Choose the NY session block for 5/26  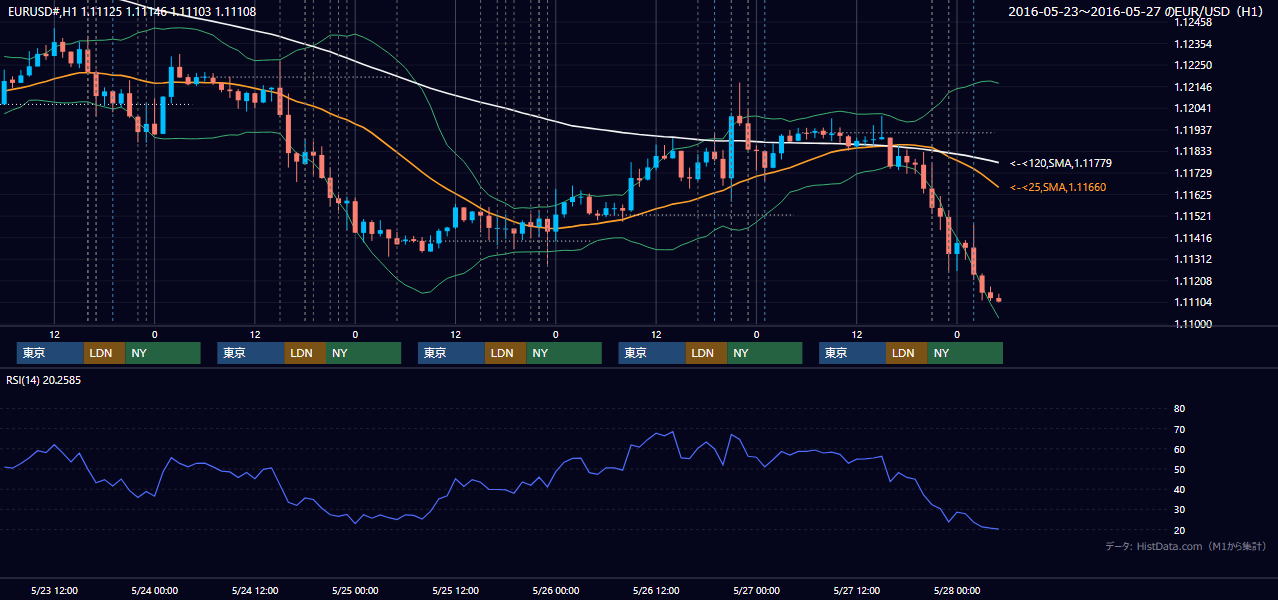pos(765,353)
